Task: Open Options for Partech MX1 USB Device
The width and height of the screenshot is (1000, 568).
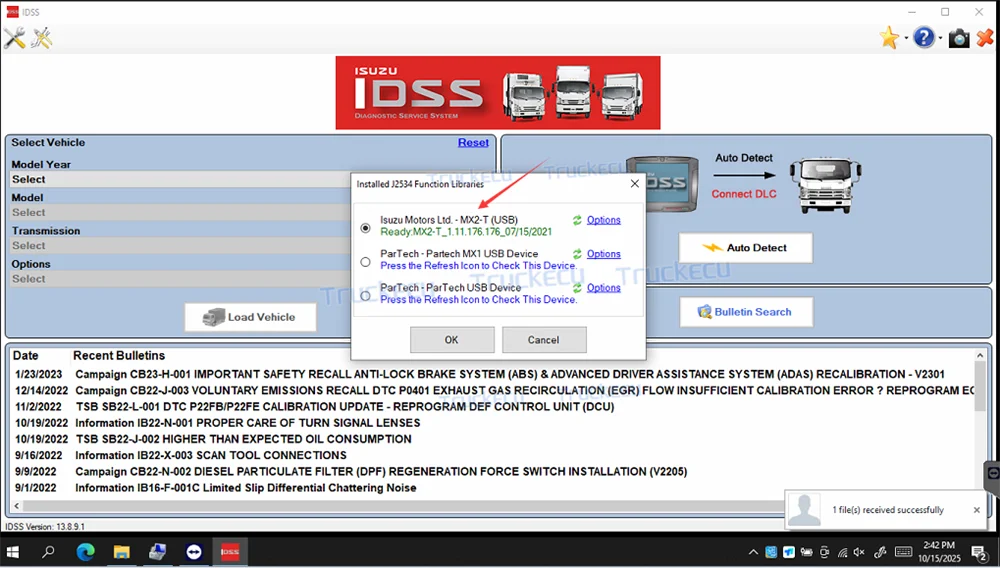Action: (x=603, y=254)
